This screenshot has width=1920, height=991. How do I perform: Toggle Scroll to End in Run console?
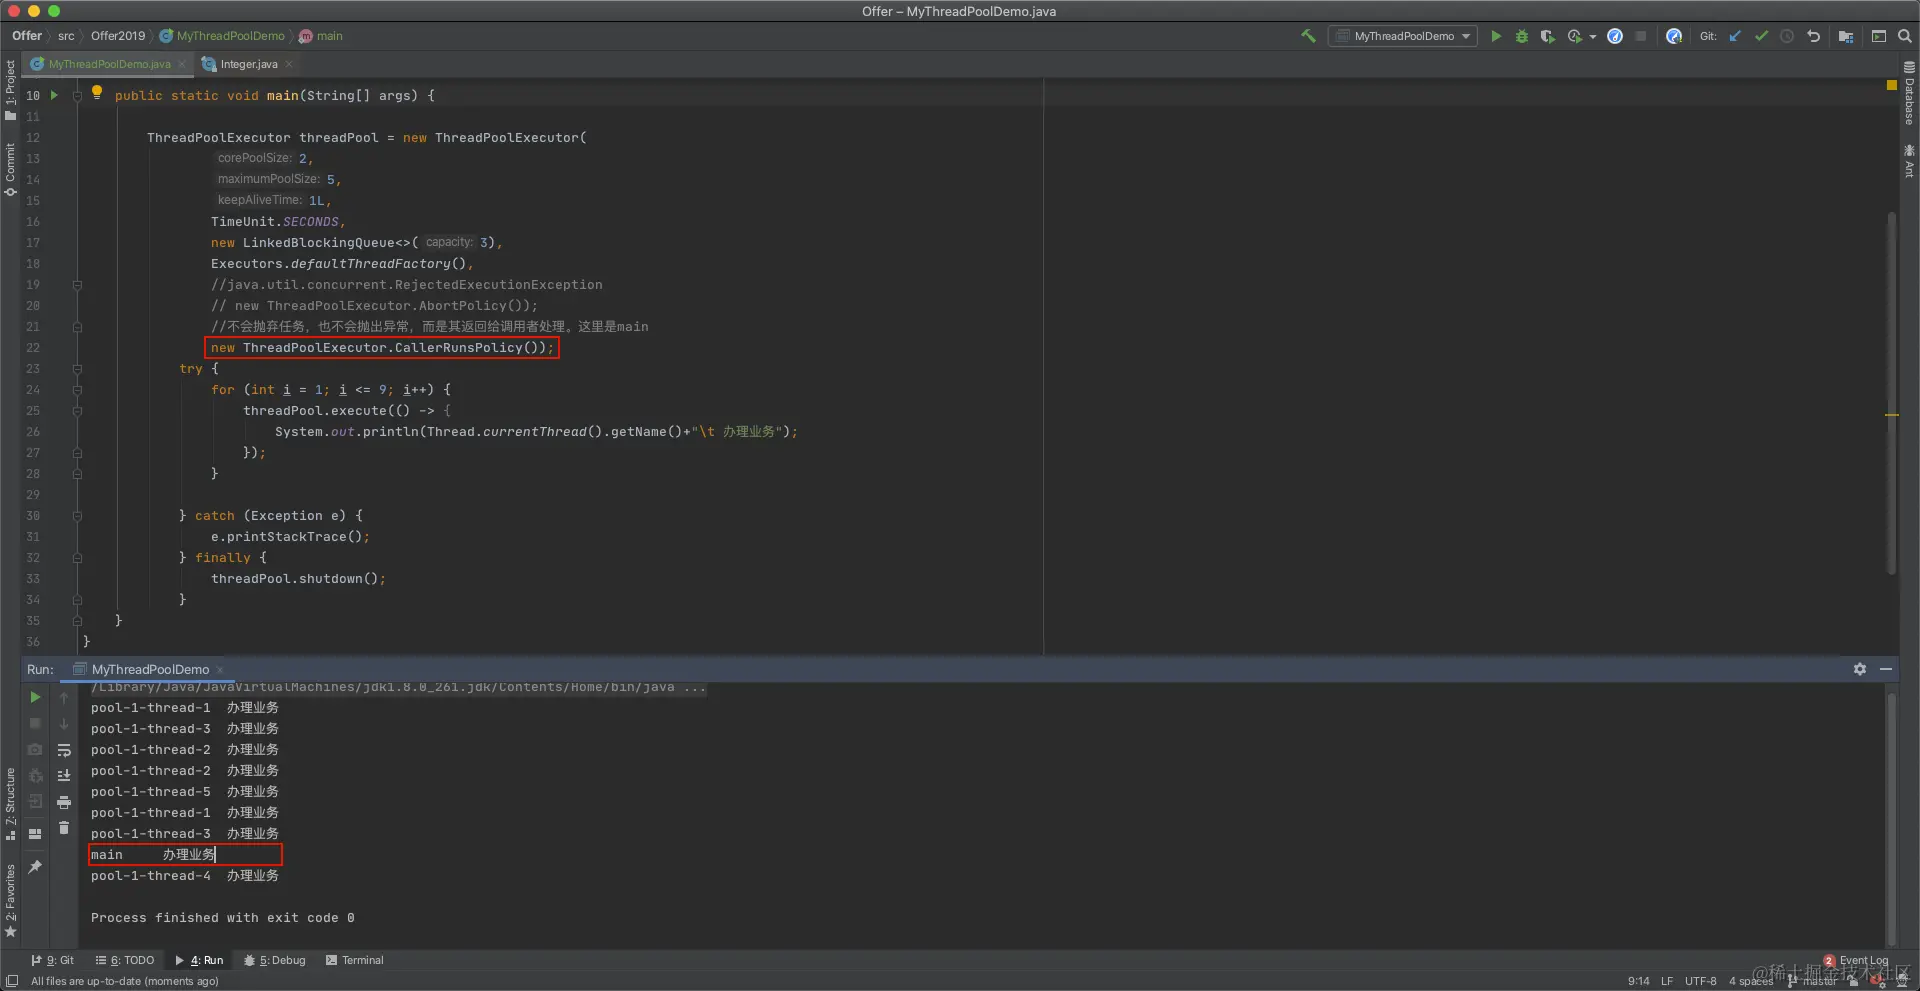click(64, 776)
